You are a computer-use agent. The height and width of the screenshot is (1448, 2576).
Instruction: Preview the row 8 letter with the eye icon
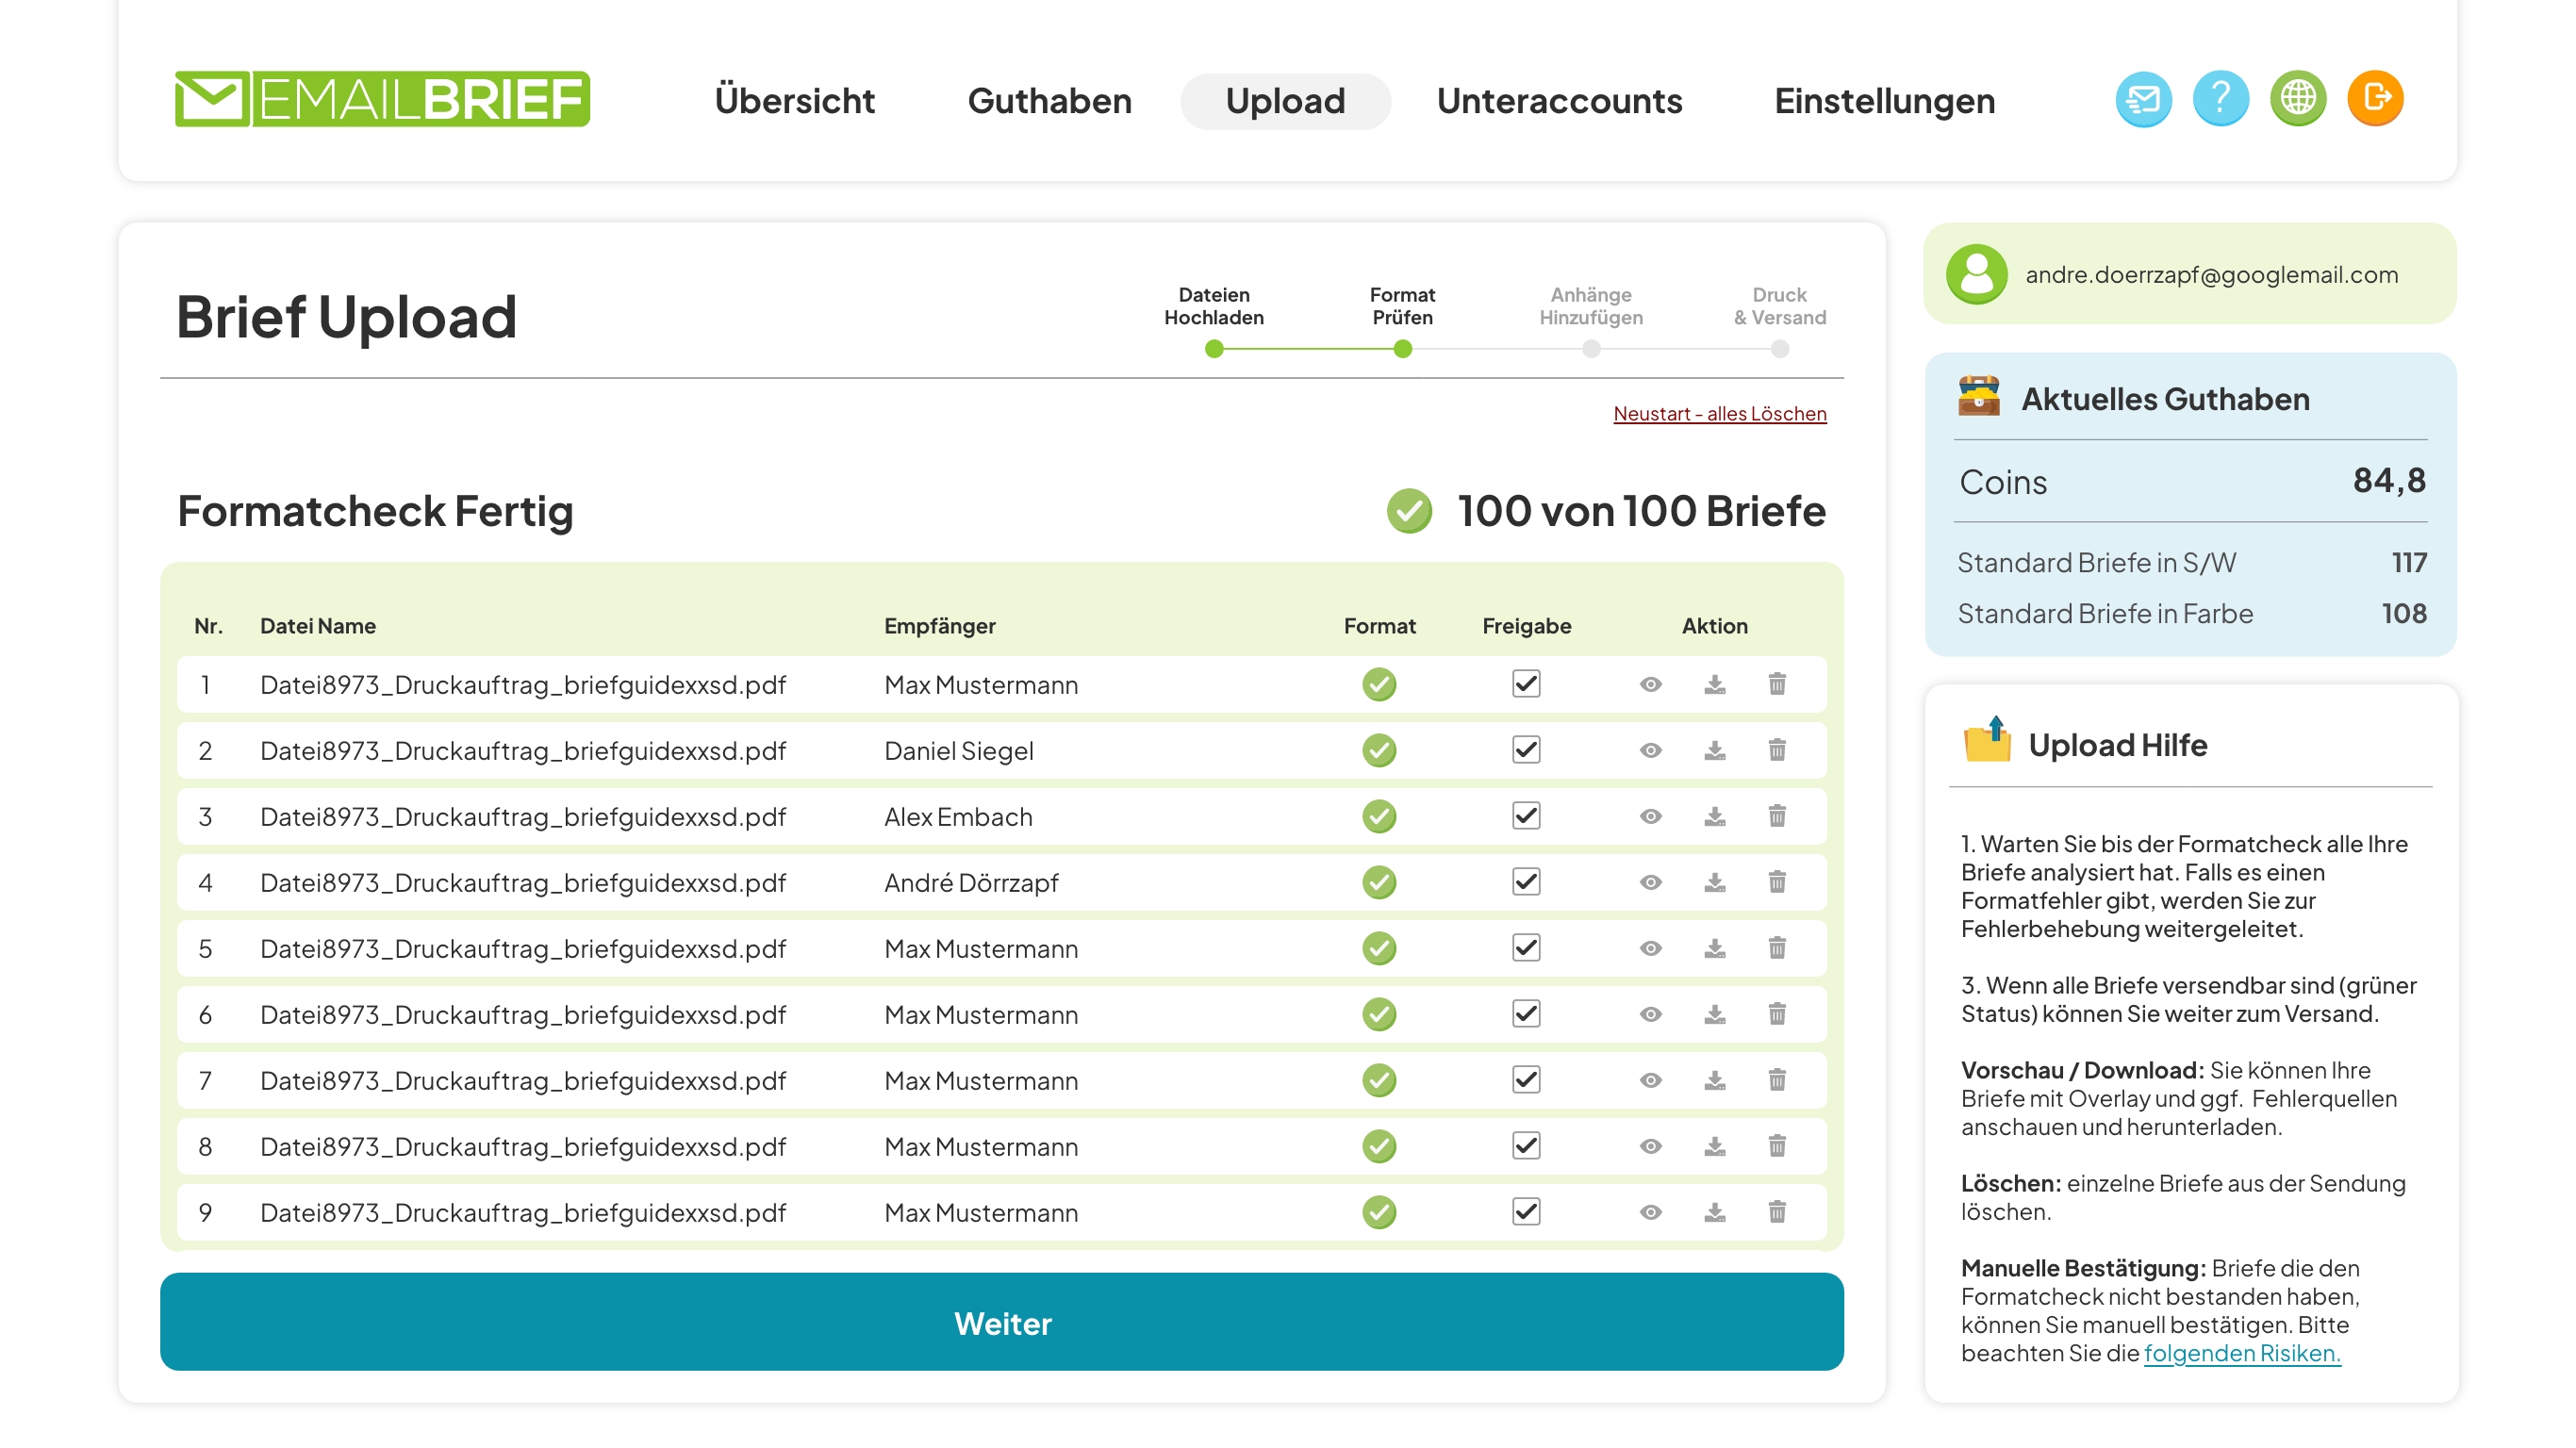1650,1147
